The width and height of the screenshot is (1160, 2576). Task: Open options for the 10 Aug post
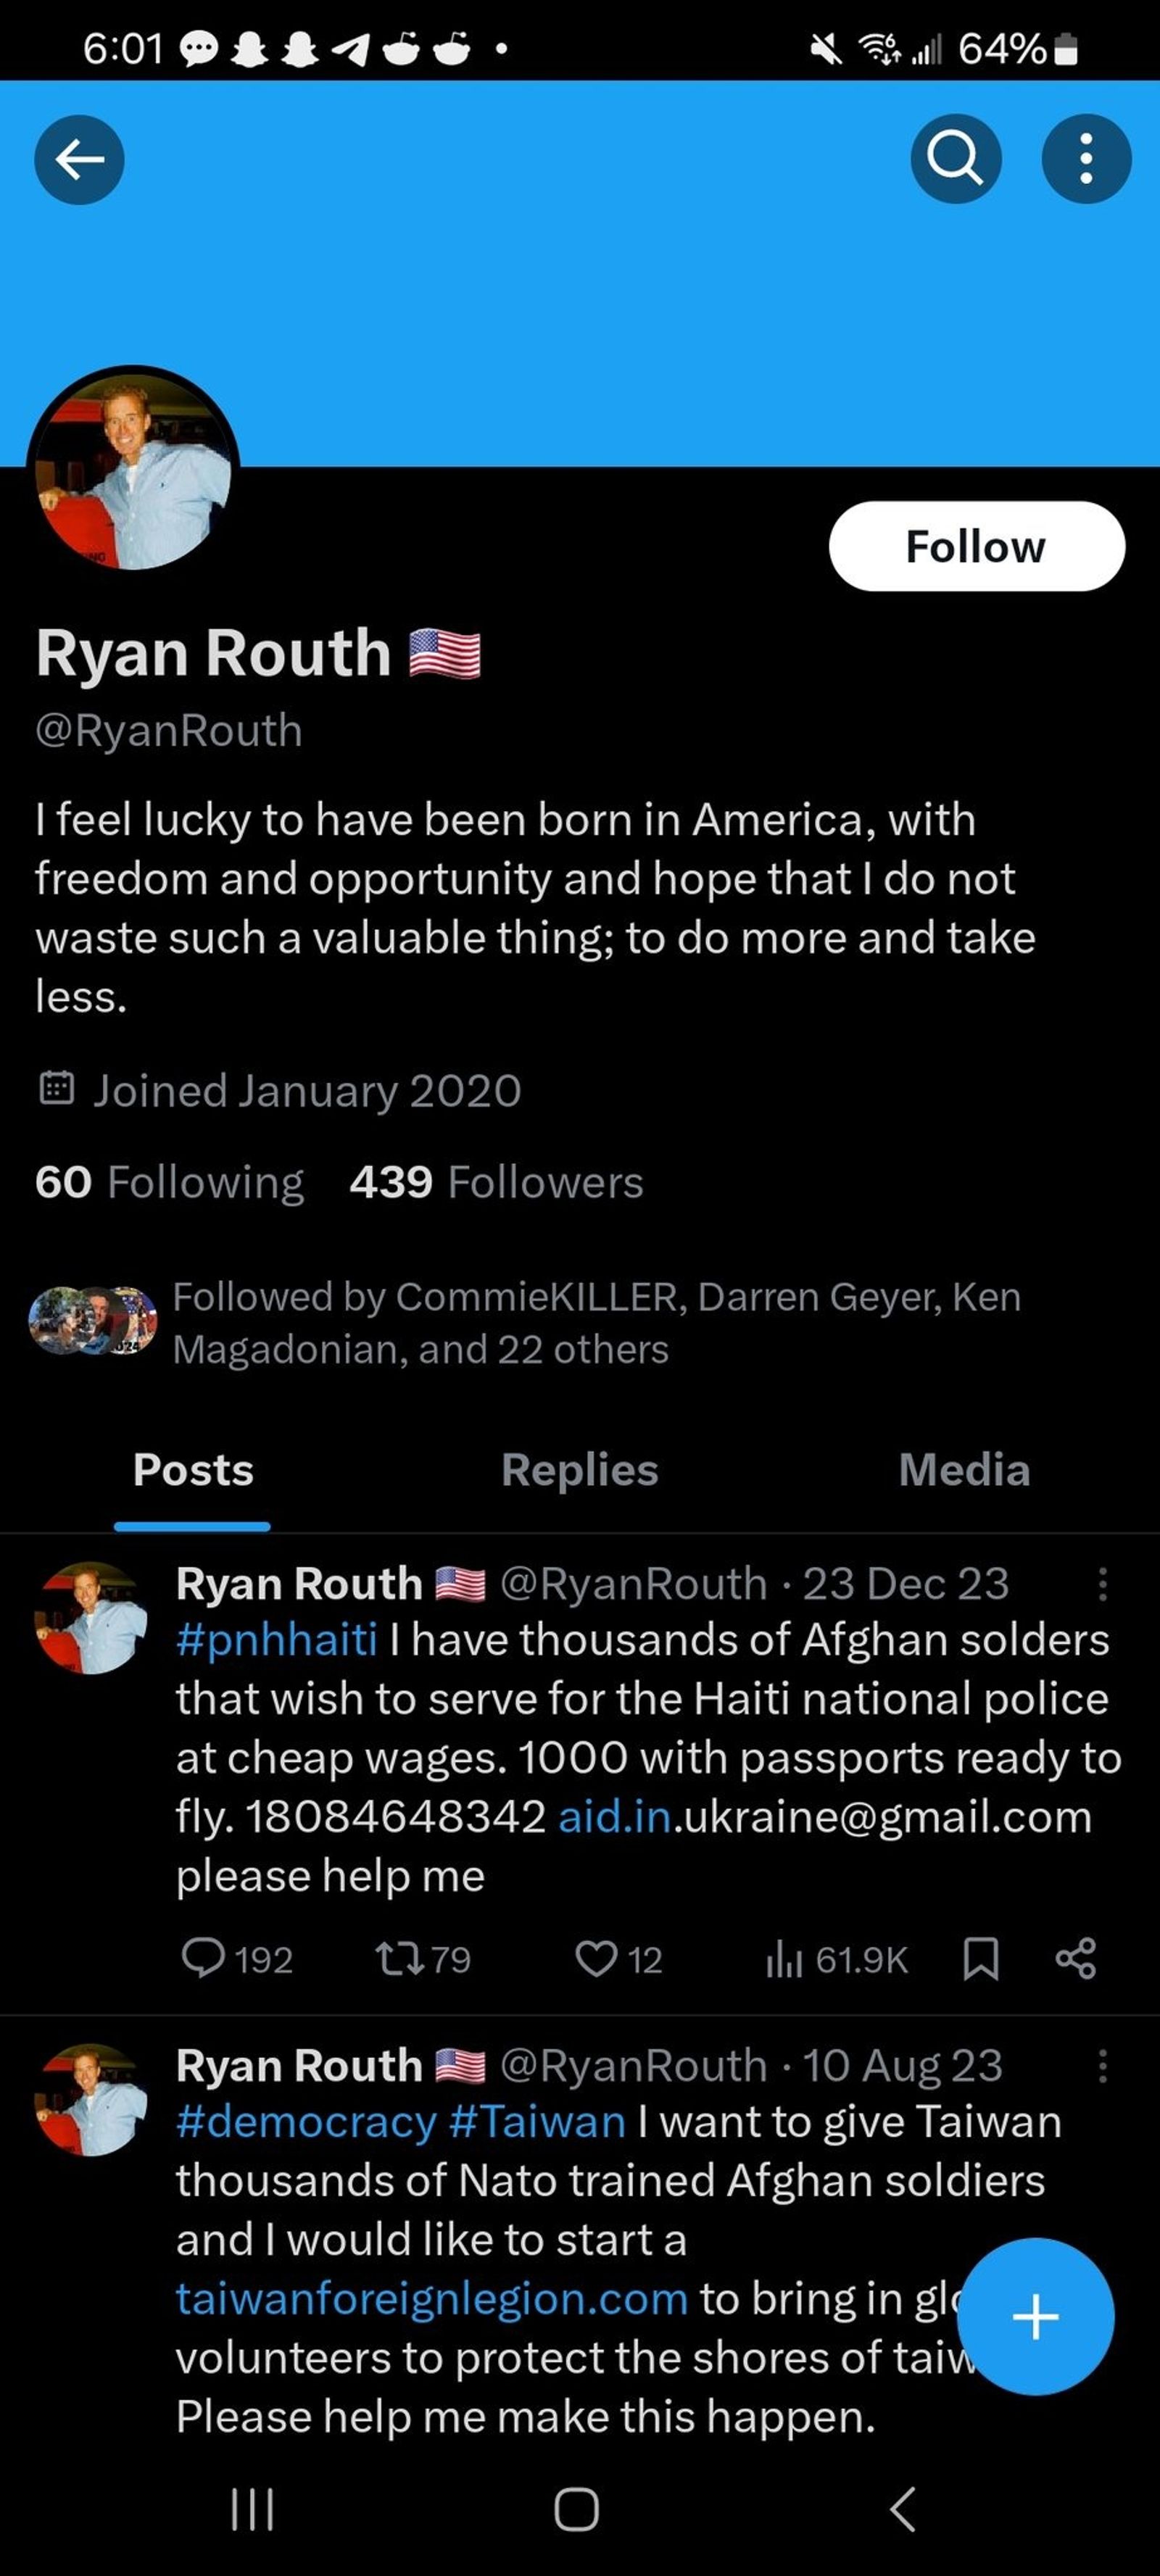(1102, 2066)
